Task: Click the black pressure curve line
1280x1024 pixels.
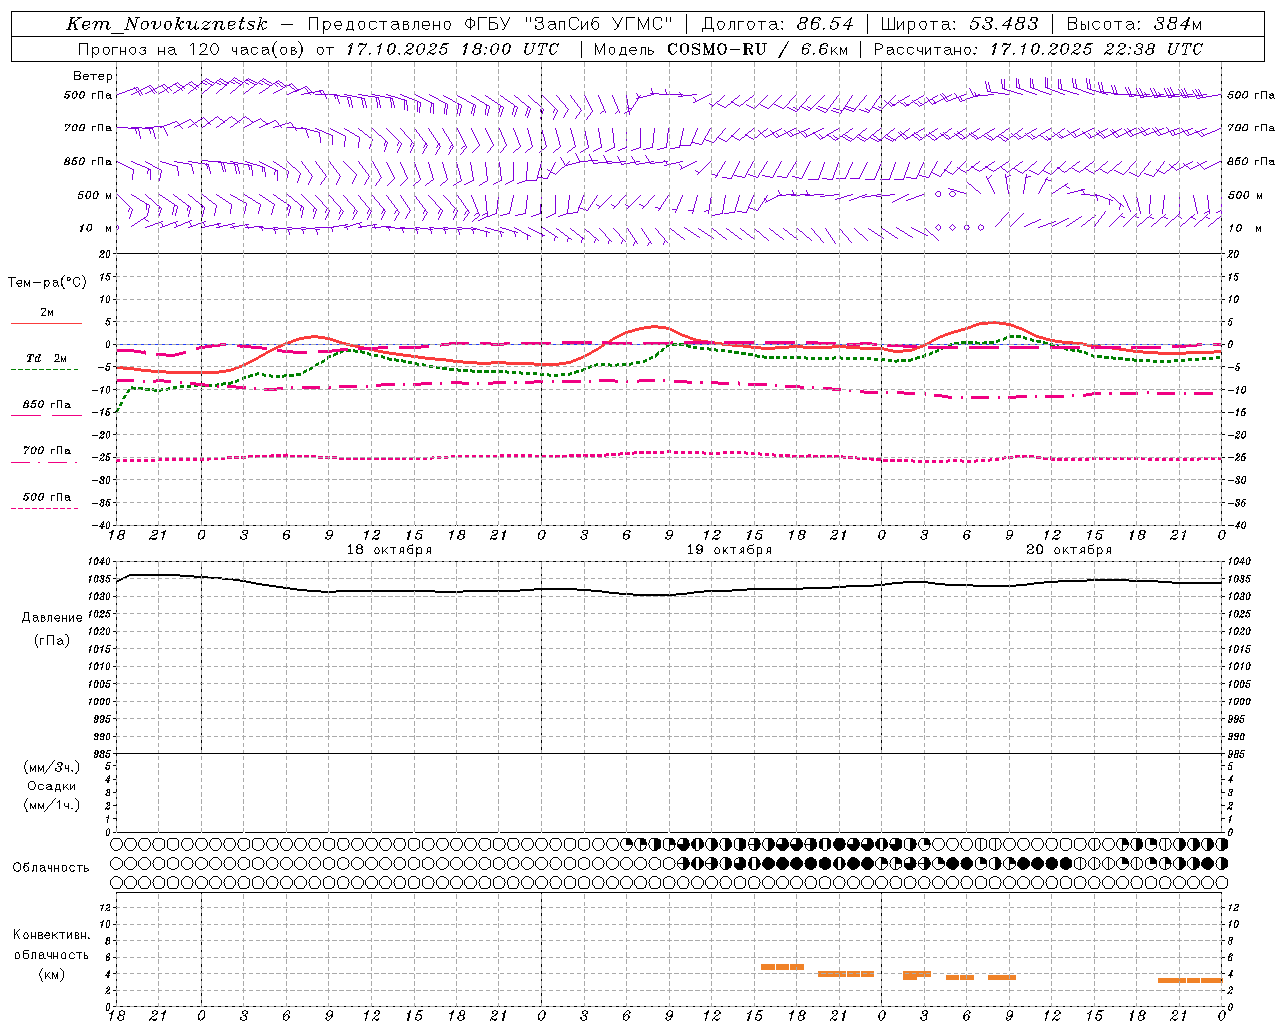Action: (x=668, y=594)
